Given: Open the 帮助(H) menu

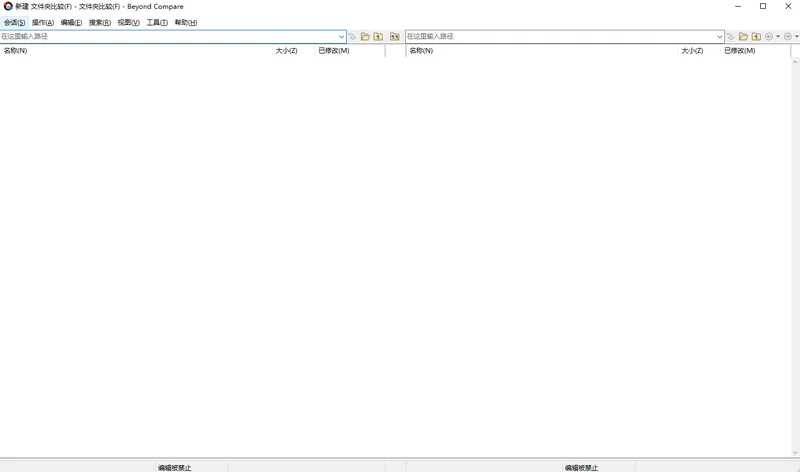Looking at the screenshot, I should point(186,22).
